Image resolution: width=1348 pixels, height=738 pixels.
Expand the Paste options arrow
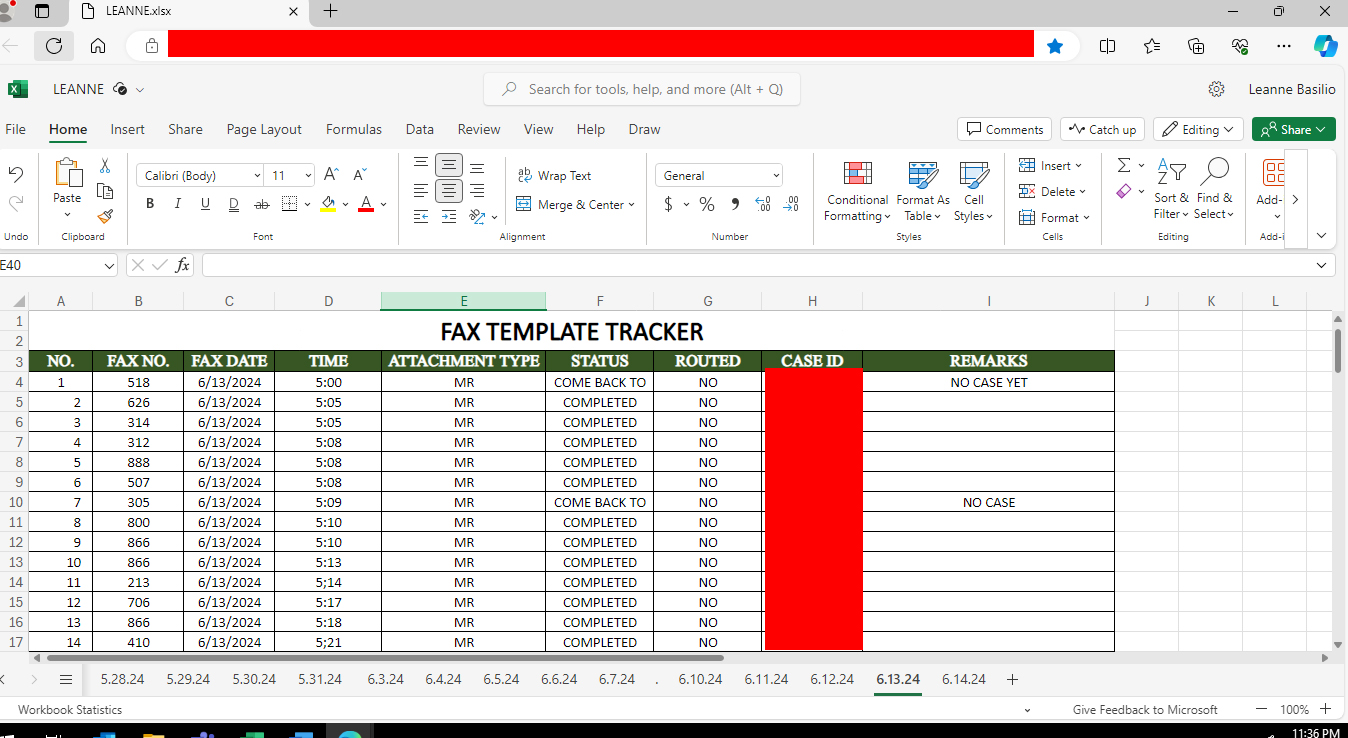pos(67,214)
